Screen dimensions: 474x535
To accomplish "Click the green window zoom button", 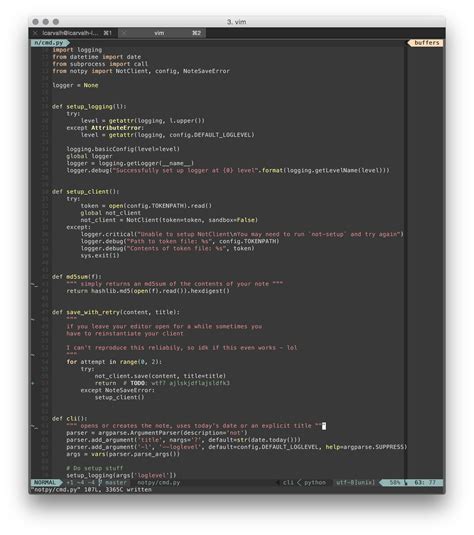I will (56, 21).
